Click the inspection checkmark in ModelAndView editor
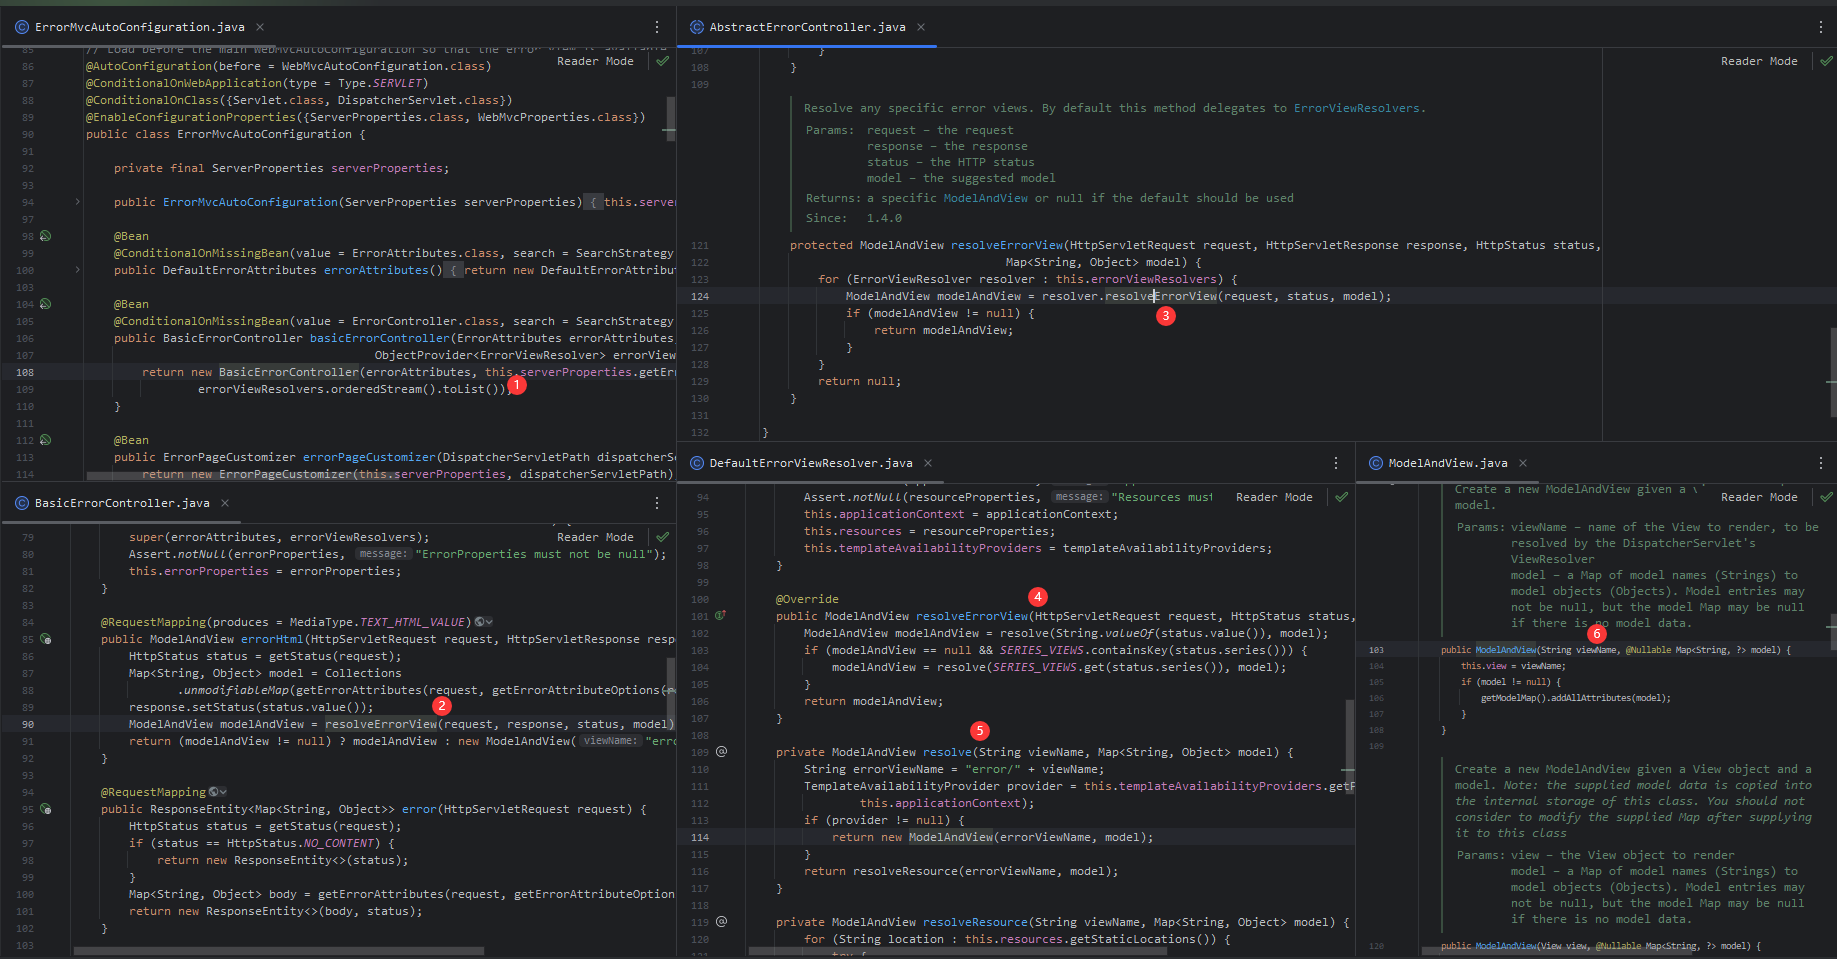The height and width of the screenshot is (959, 1837). 1826,497
